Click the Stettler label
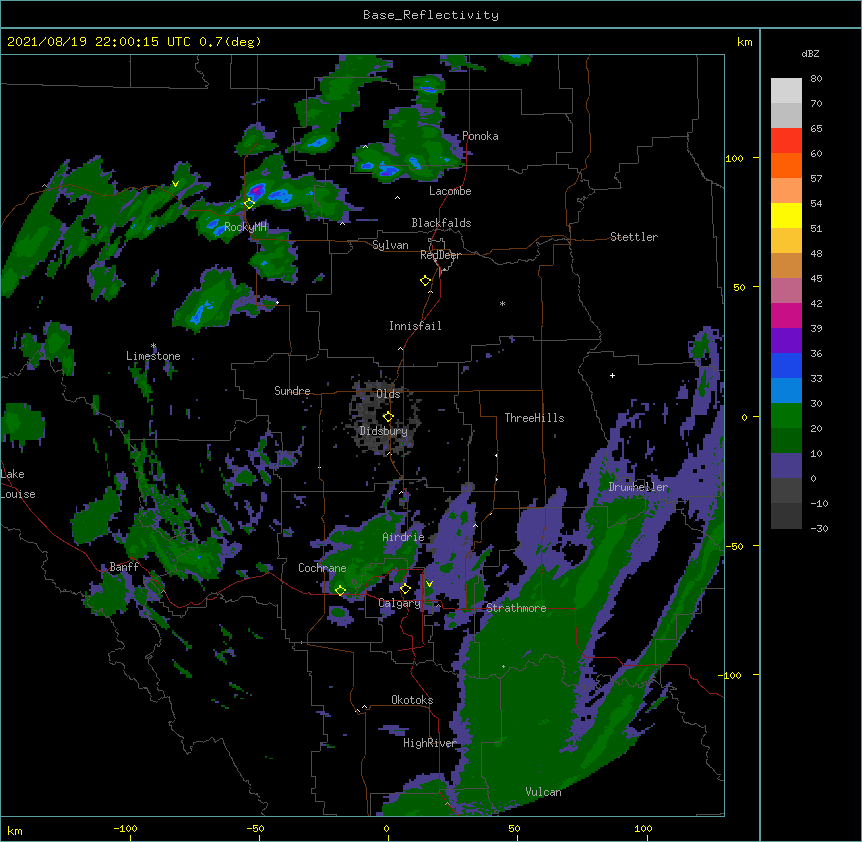This screenshot has width=862, height=842. point(634,237)
